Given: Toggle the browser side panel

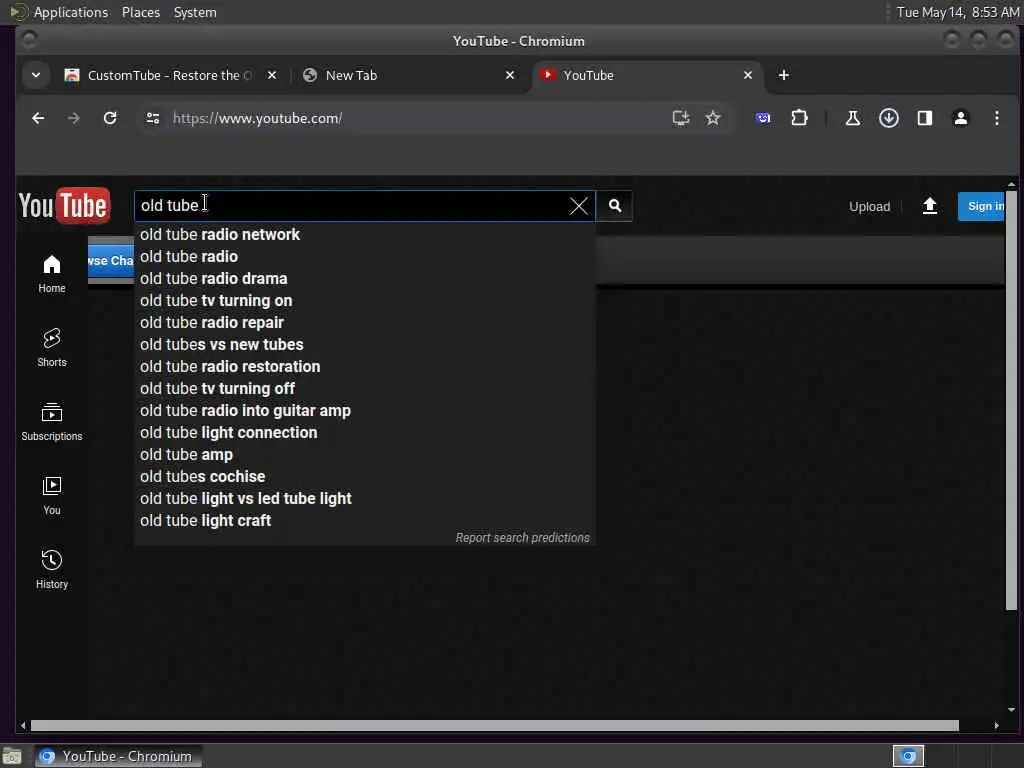Looking at the screenshot, I should (924, 118).
